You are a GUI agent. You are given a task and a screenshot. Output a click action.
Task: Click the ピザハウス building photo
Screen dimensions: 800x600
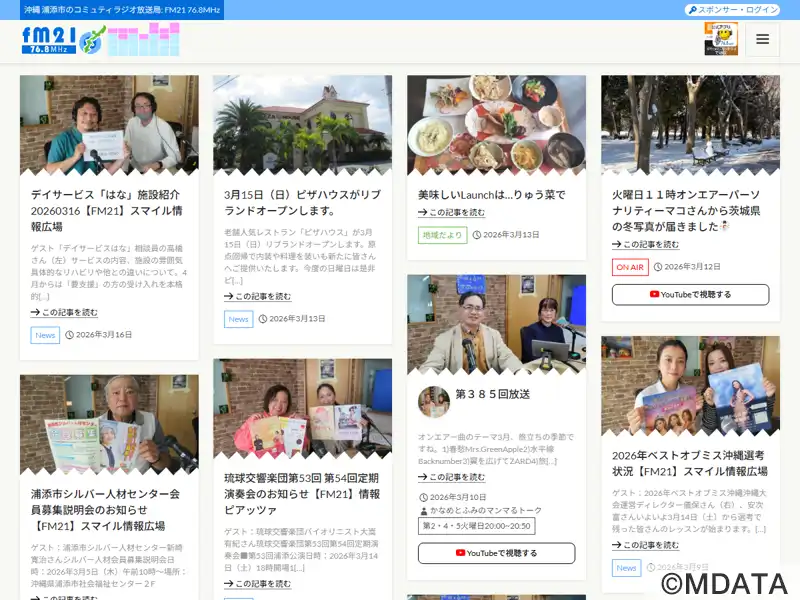coord(303,125)
